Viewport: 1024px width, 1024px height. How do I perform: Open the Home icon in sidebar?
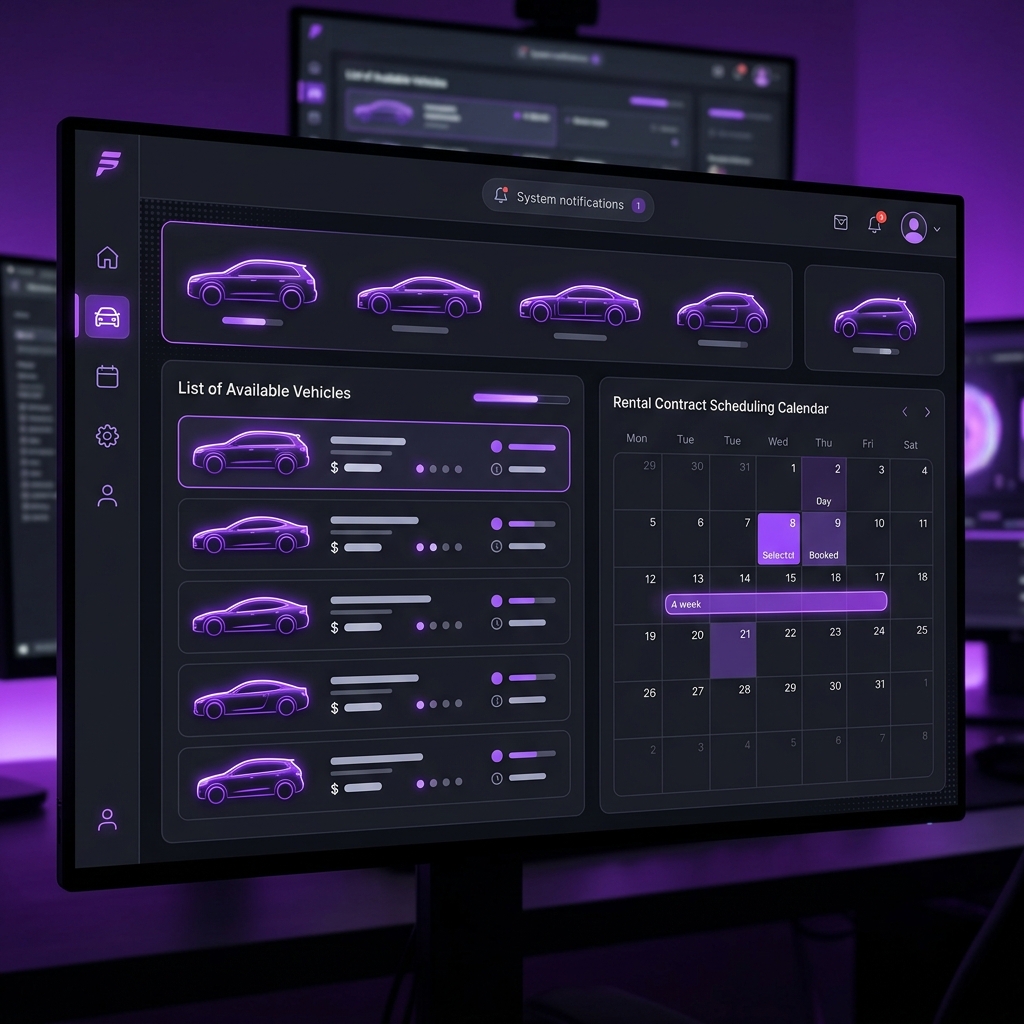108,257
